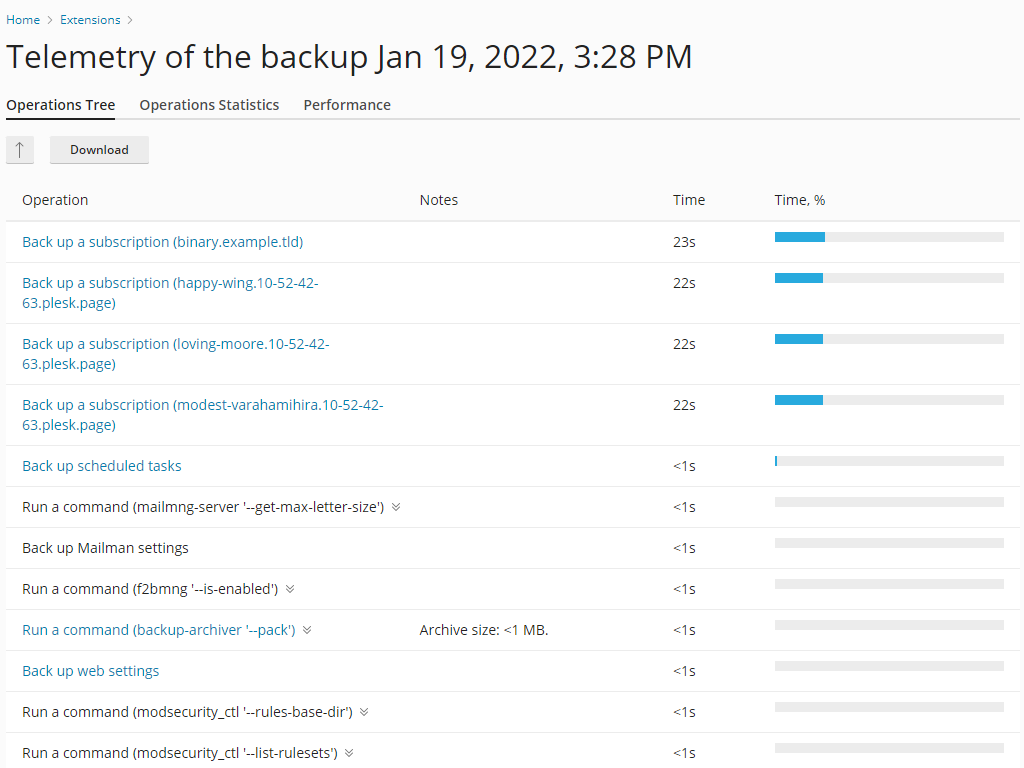The height and width of the screenshot is (768, 1024).
Task: Switch to the Performance tab
Action: tap(347, 104)
